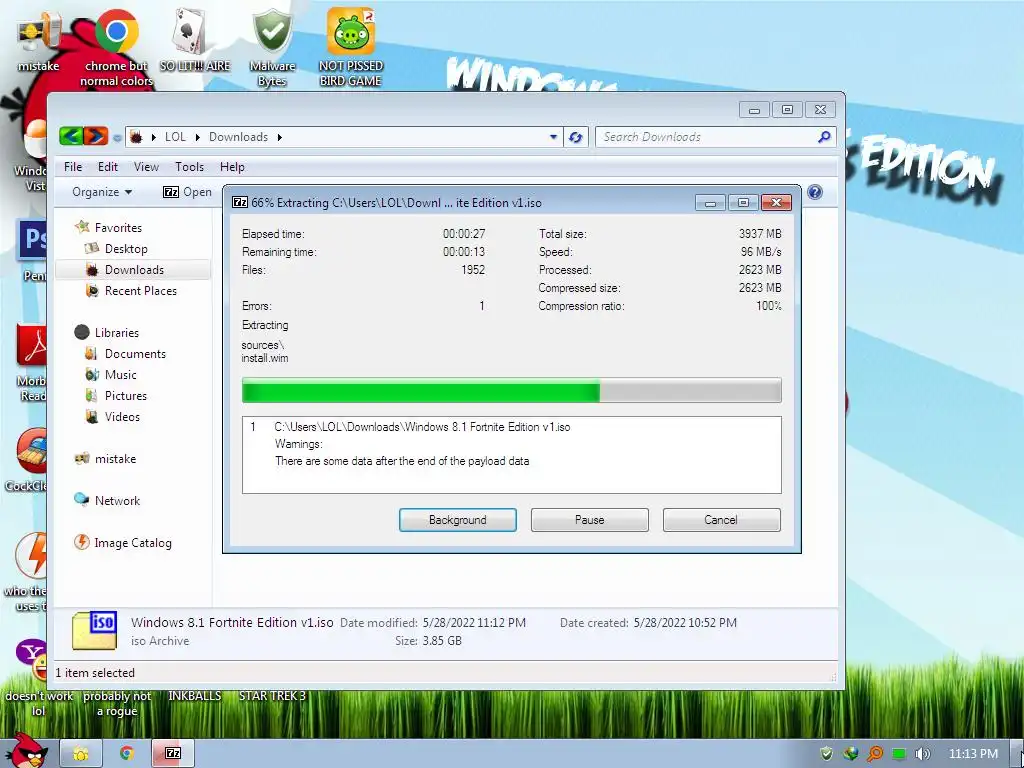Viewport: 1024px width, 768px height.
Task: Click the Chrome taskbar icon
Action: pos(127,754)
